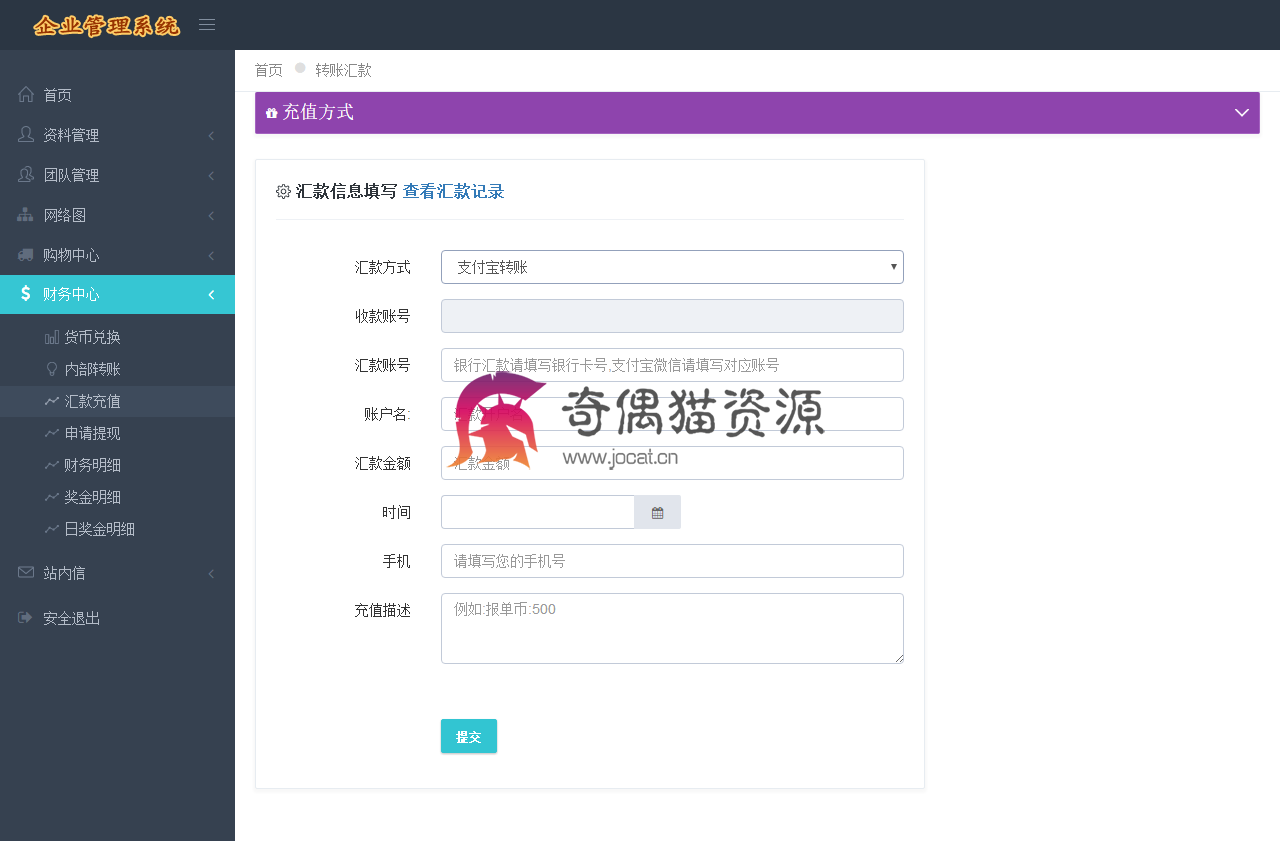The width and height of the screenshot is (1280, 841).
Task: Expand 网络图 submenu arrow
Action: point(211,215)
